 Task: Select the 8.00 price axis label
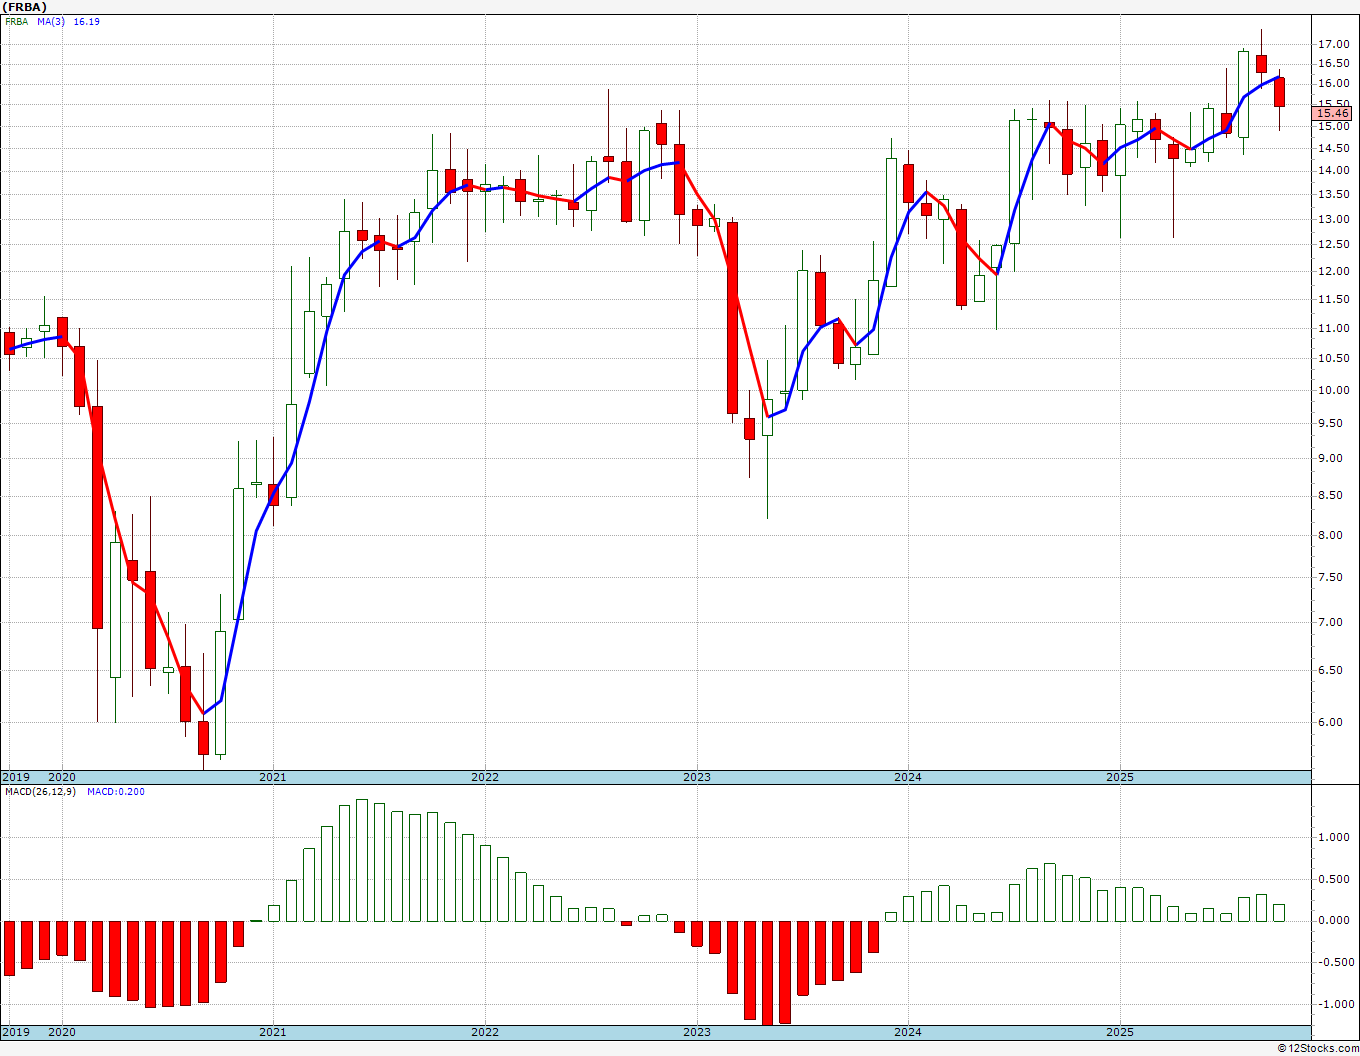(x=1330, y=535)
